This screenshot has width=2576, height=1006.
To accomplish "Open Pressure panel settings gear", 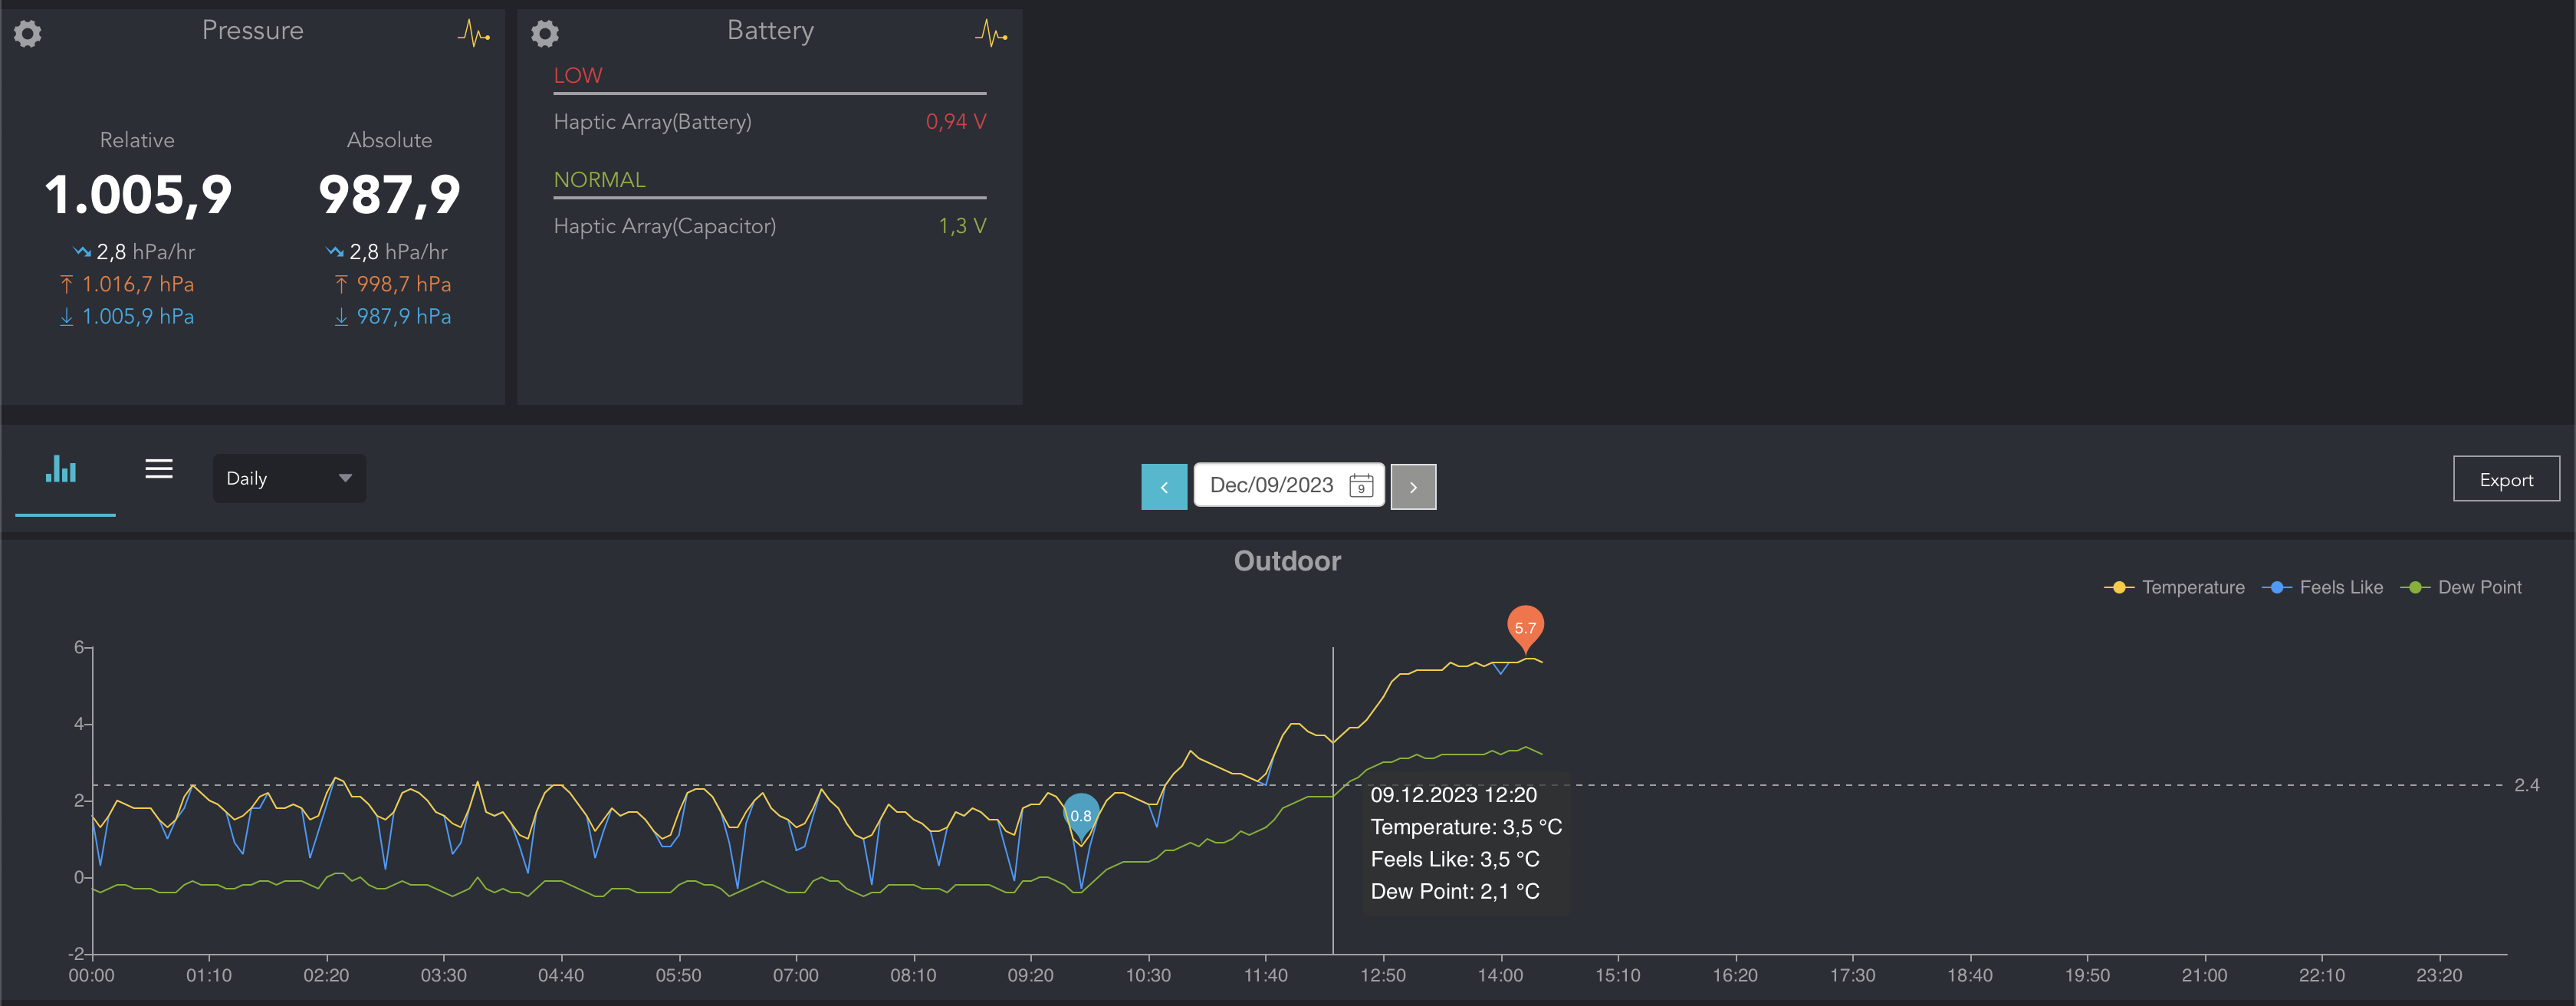I will coord(28,34).
